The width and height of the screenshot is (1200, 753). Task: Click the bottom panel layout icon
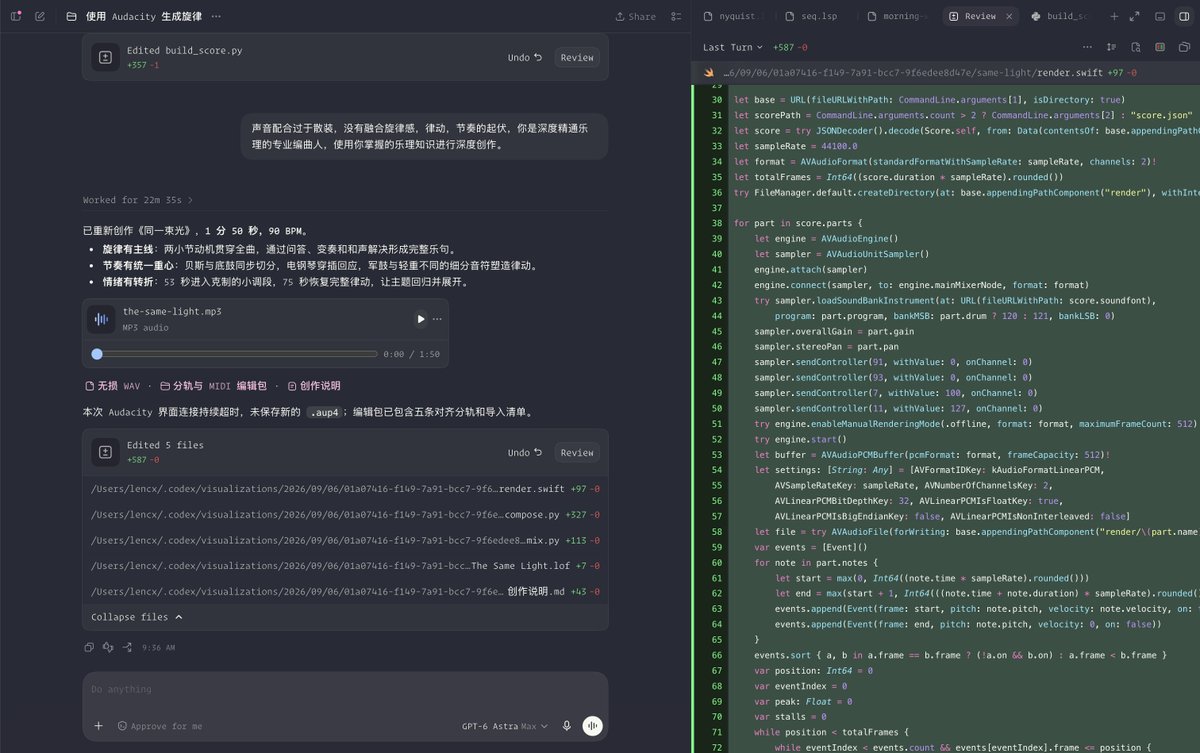coord(1160,16)
